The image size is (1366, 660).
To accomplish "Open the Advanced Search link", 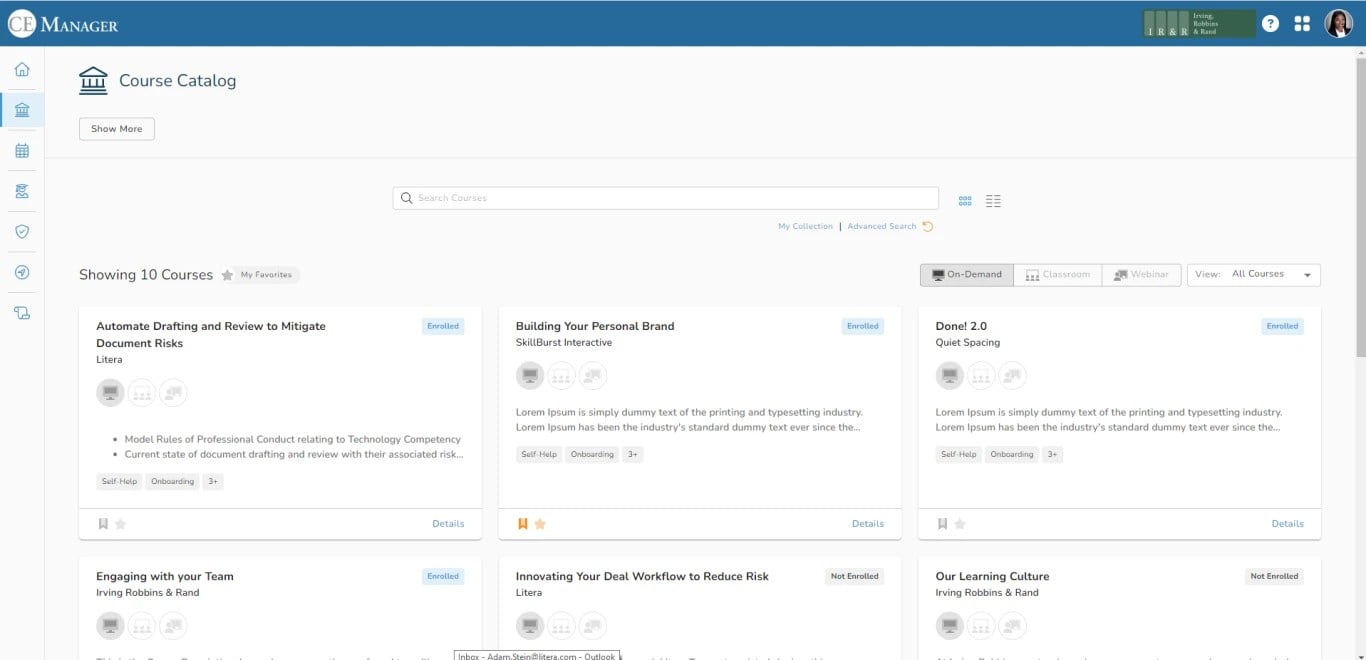I will click(882, 226).
